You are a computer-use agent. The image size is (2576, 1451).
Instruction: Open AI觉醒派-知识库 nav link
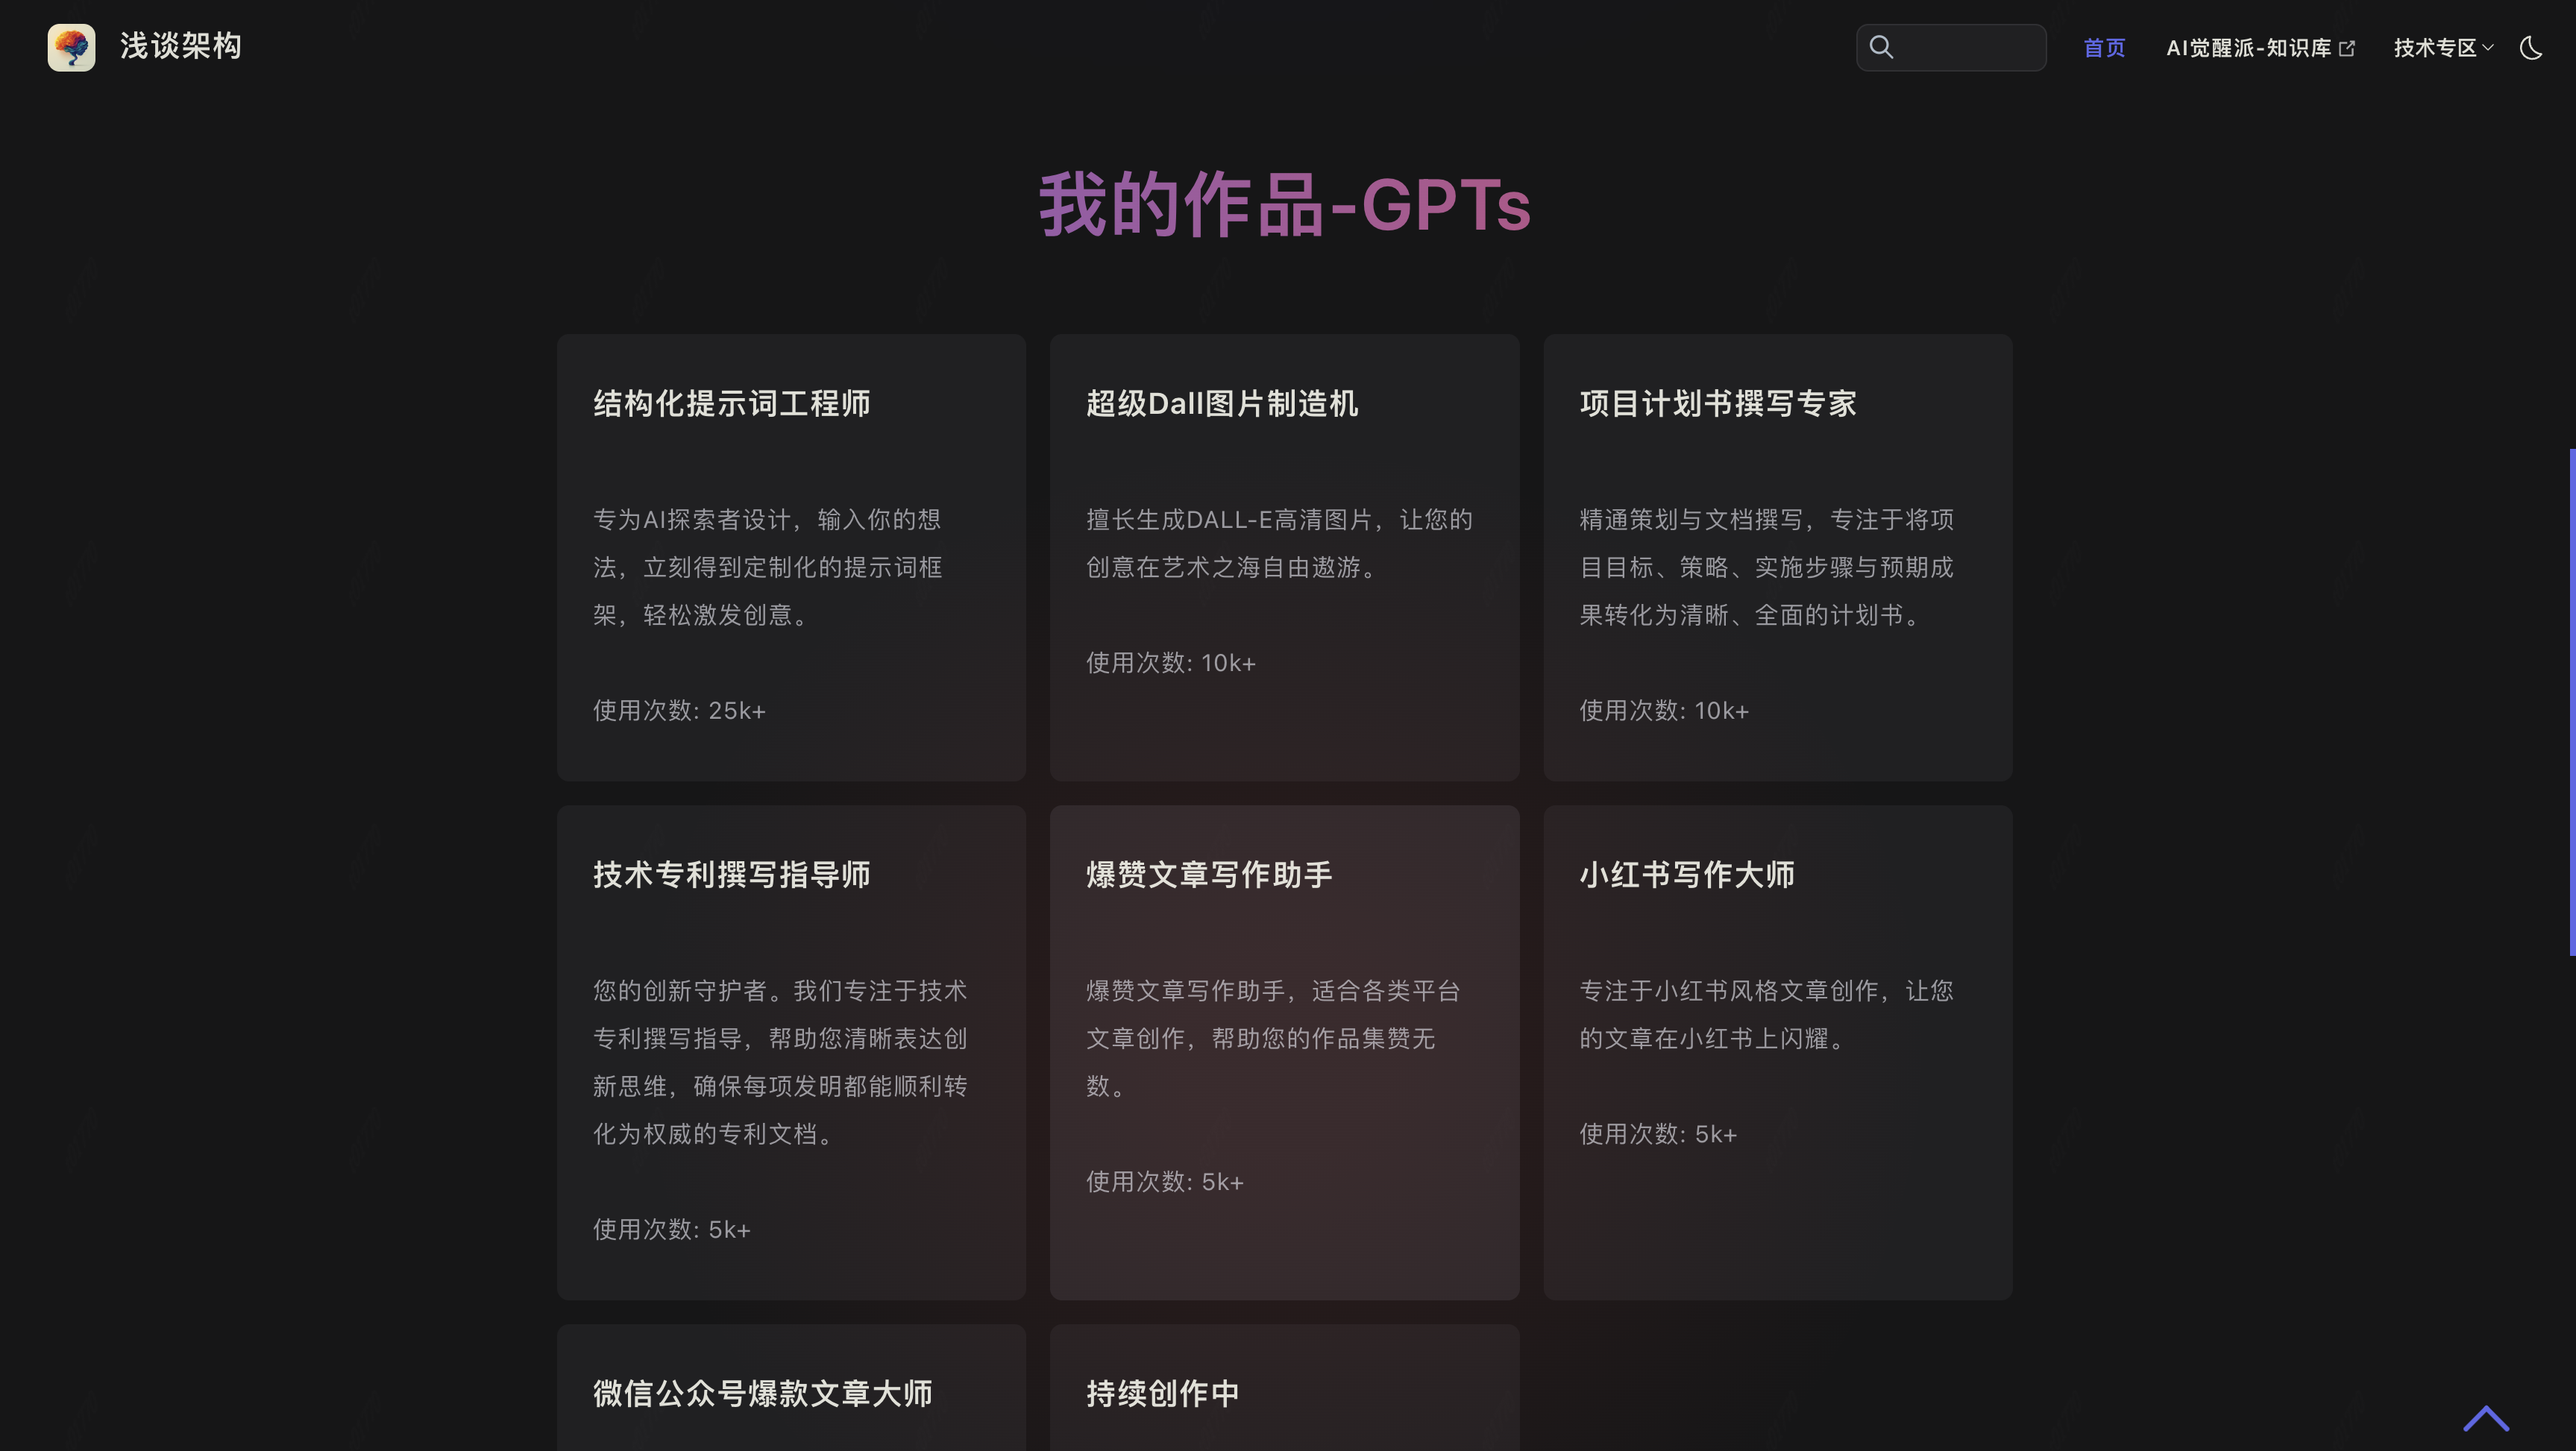pos(2248,48)
